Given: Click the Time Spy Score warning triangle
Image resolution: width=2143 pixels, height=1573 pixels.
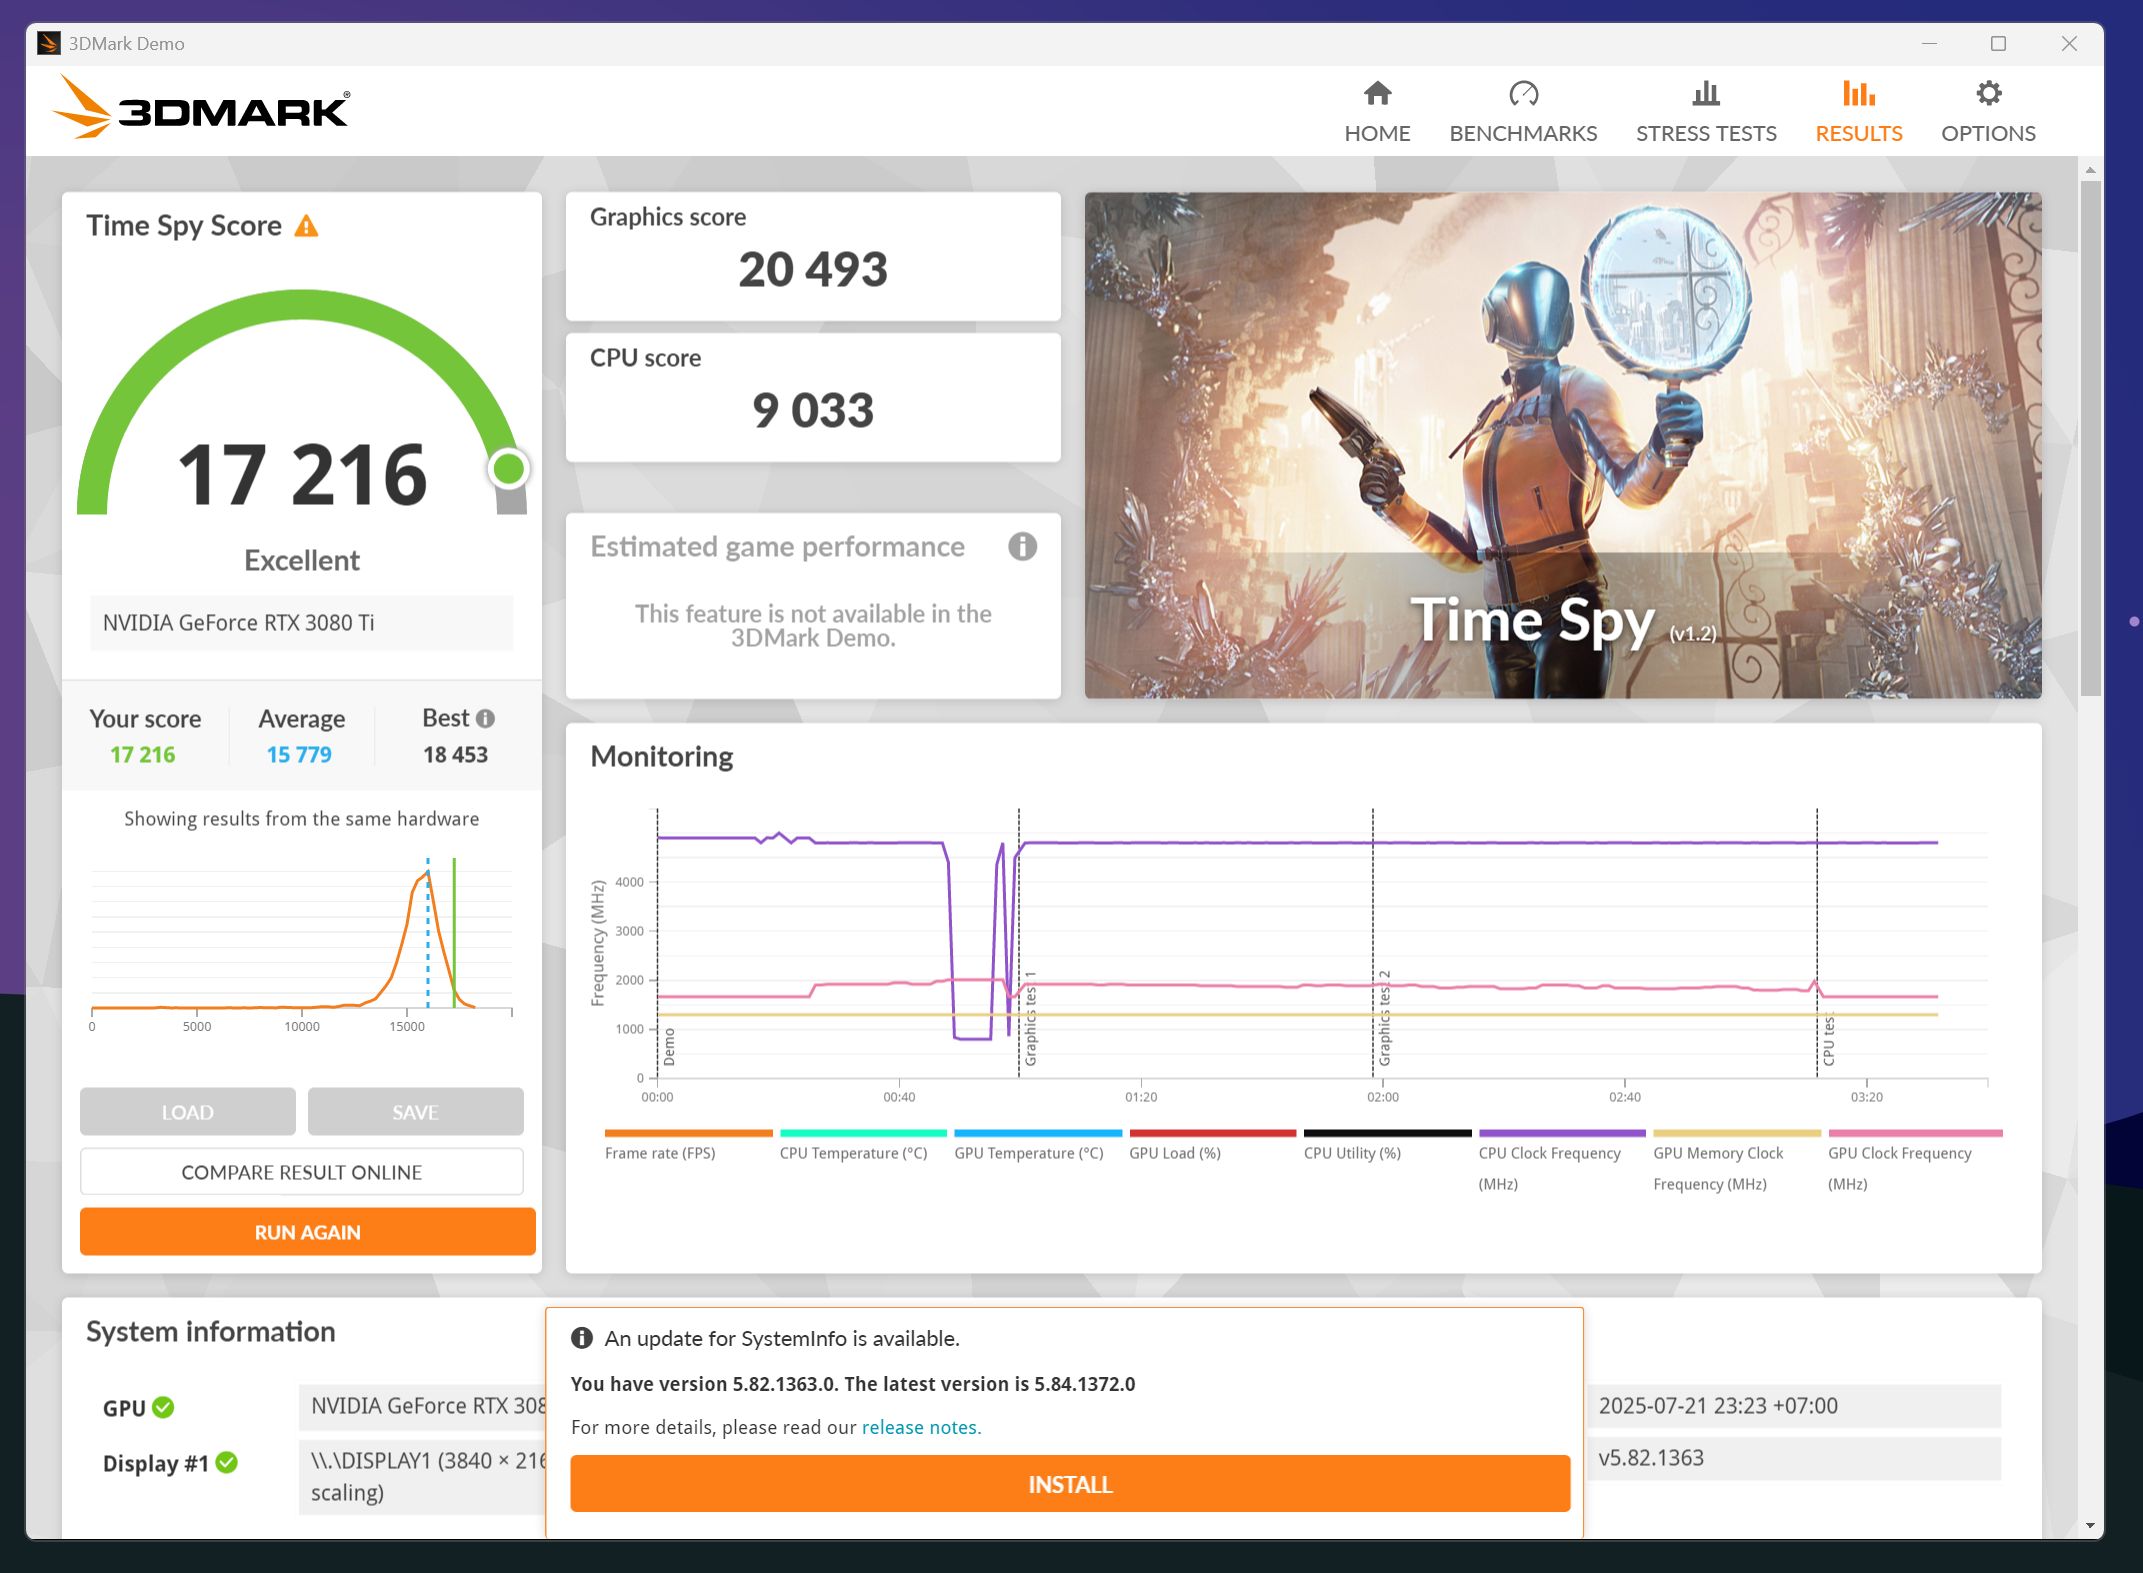Looking at the screenshot, I should [307, 227].
